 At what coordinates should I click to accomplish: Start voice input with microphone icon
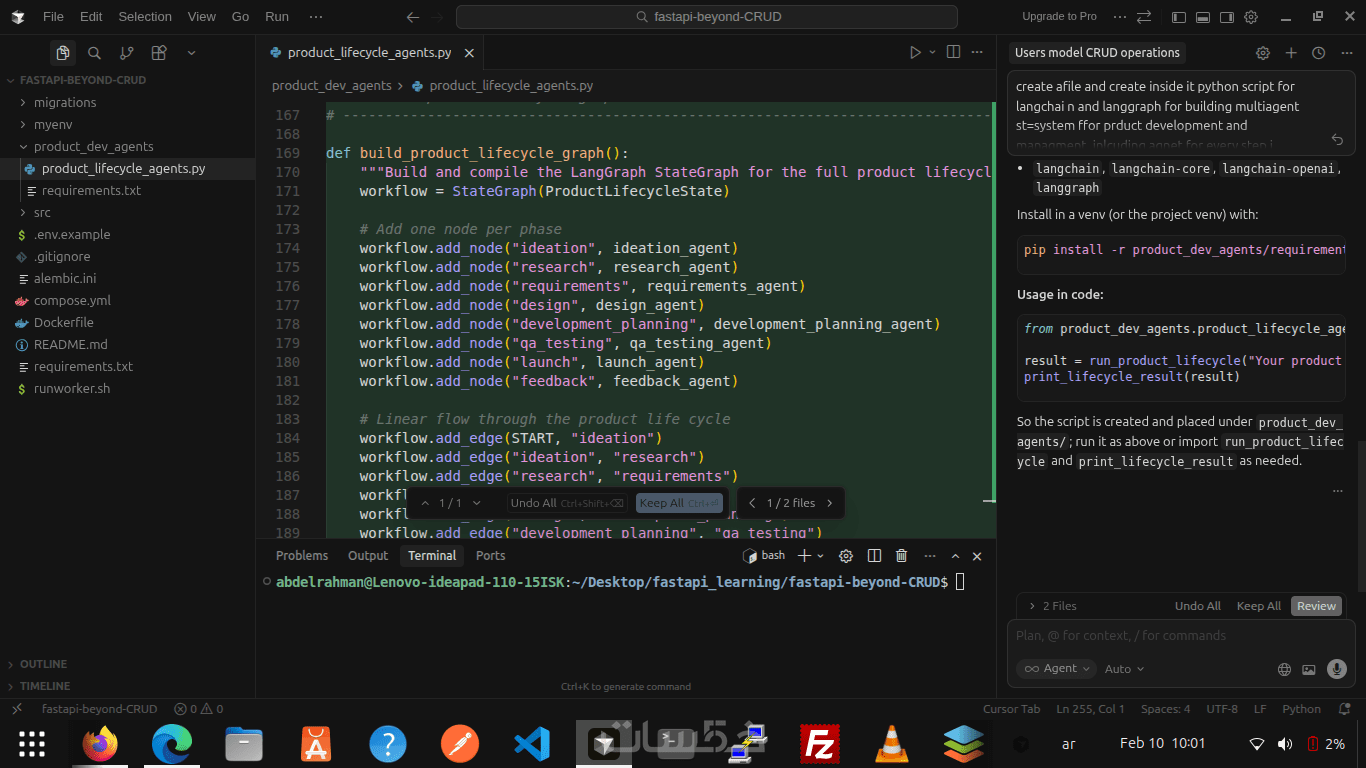pyautogui.click(x=1336, y=669)
